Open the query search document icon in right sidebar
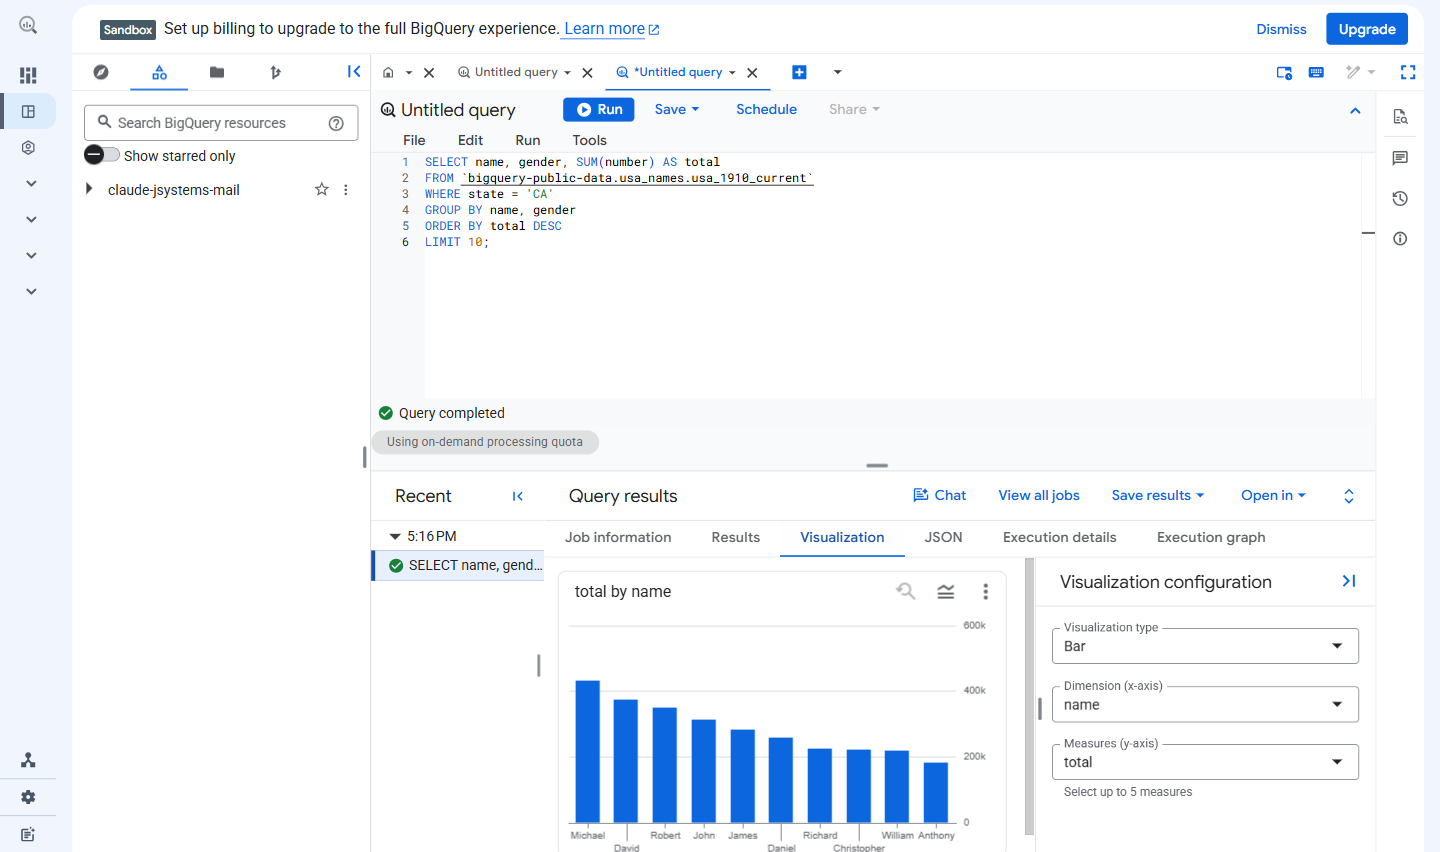The height and width of the screenshot is (852, 1440). pos(1400,117)
